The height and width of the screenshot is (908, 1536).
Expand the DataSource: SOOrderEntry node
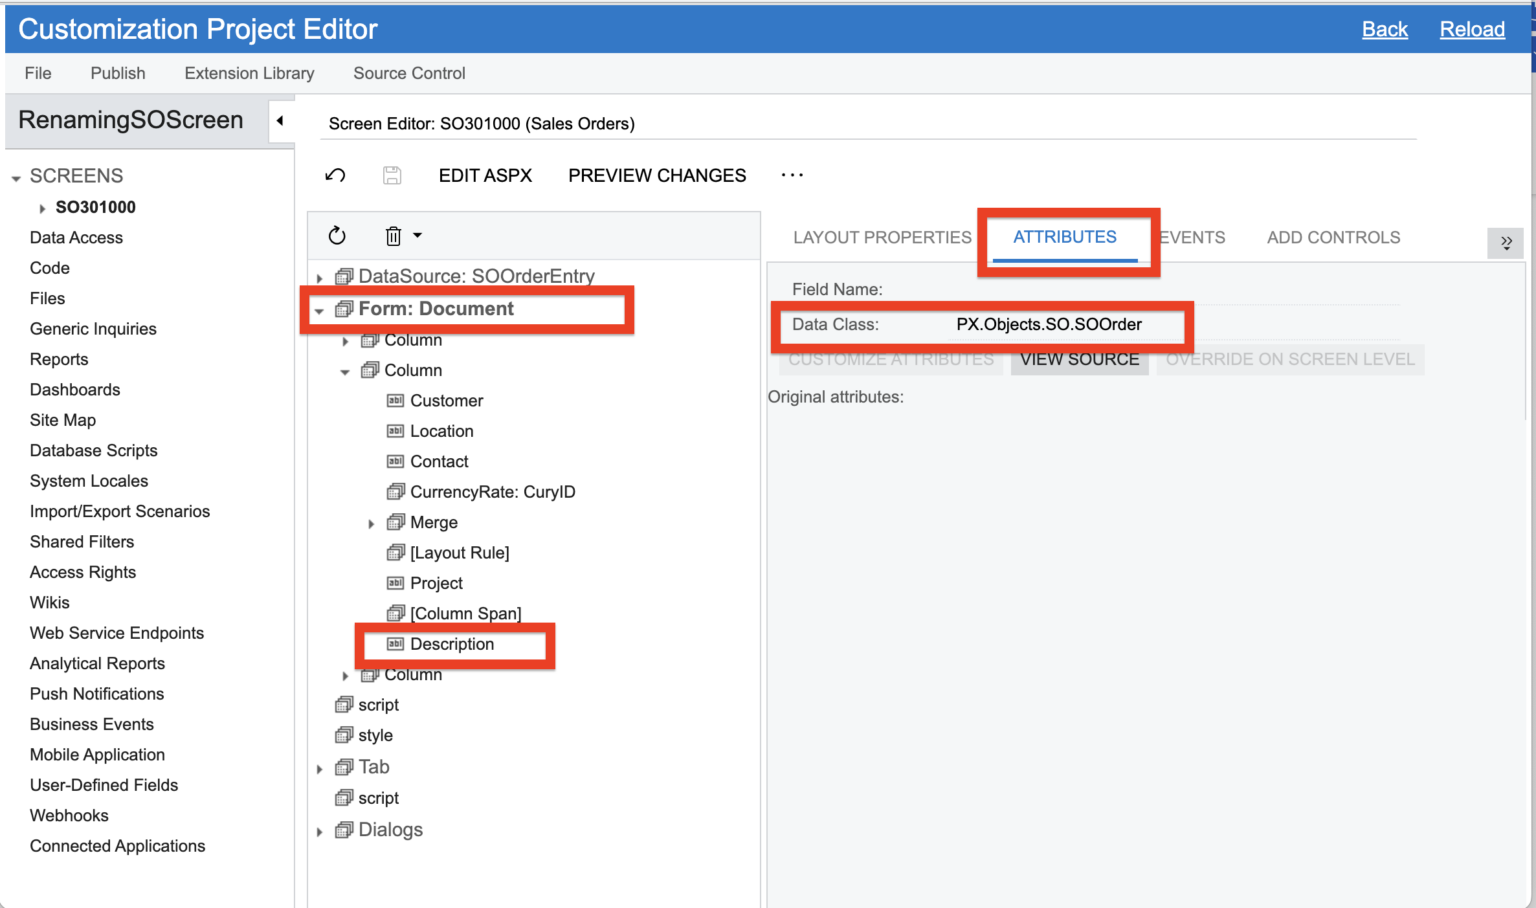point(320,278)
